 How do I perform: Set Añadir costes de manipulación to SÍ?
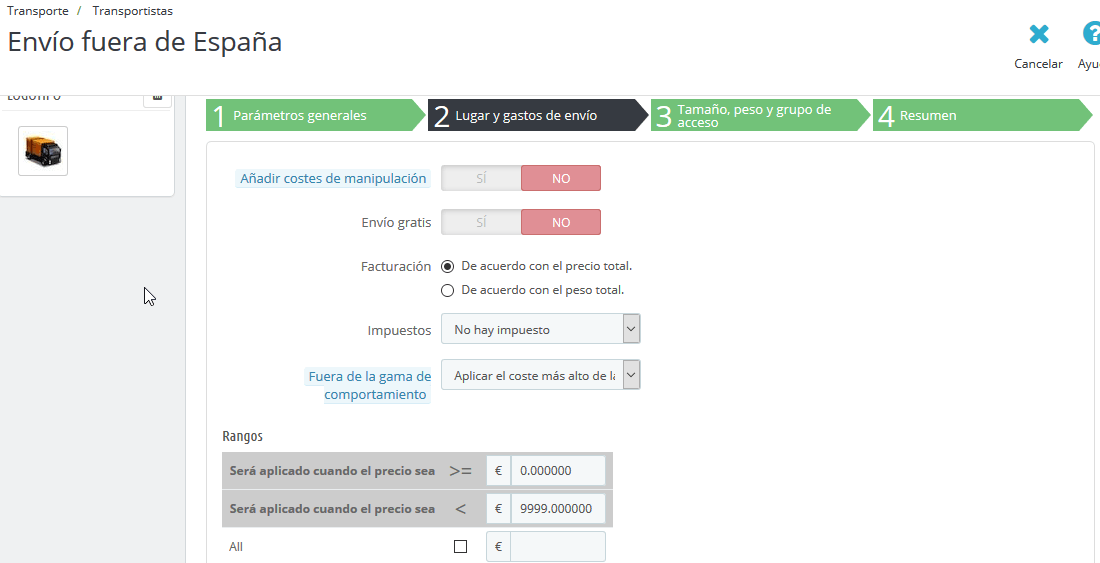tap(481, 178)
